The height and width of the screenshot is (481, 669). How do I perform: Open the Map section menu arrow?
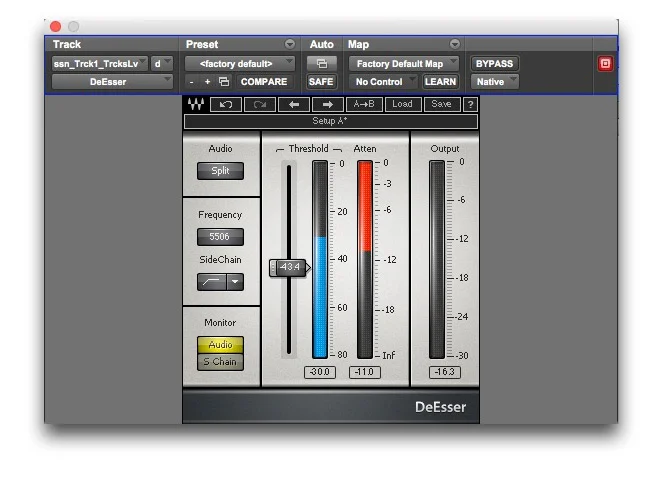point(455,44)
